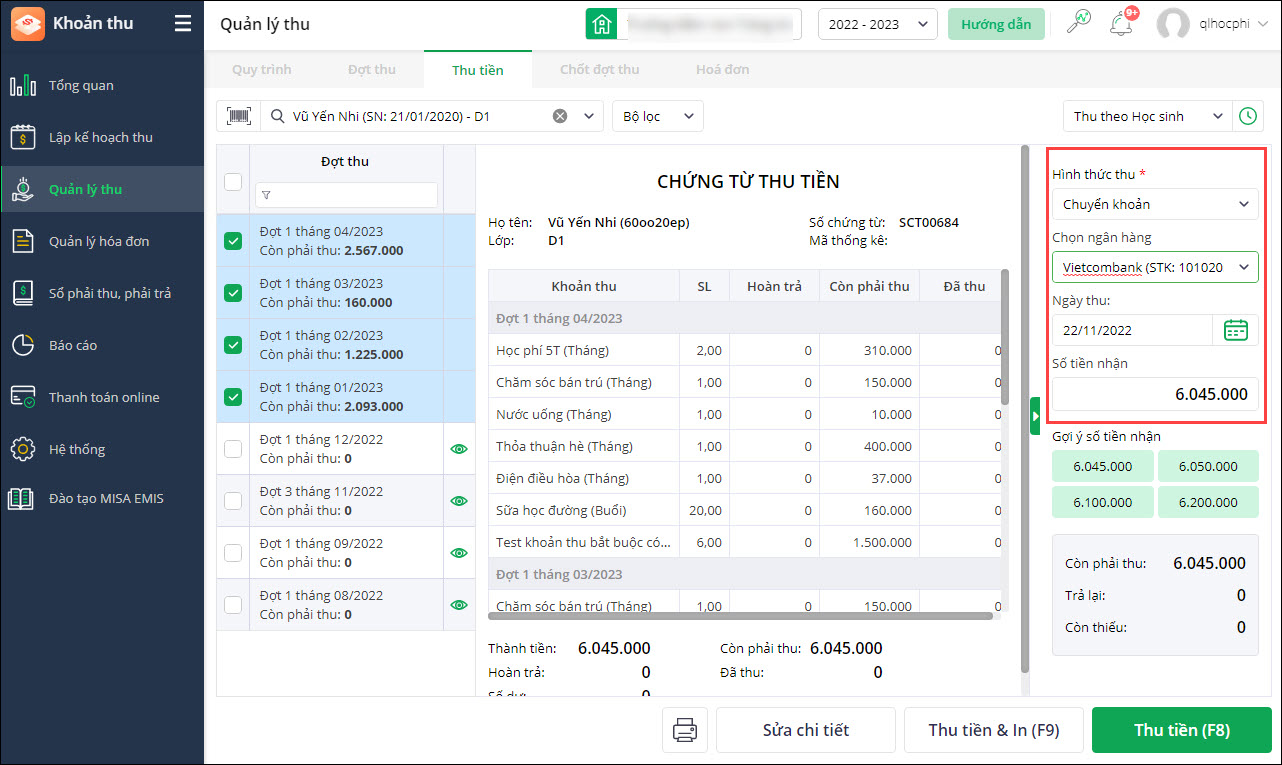Image resolution: width=1282 pixels, height=765 pixels.
Task: Click the barcode scanner icon
Action: click(238, 116)
